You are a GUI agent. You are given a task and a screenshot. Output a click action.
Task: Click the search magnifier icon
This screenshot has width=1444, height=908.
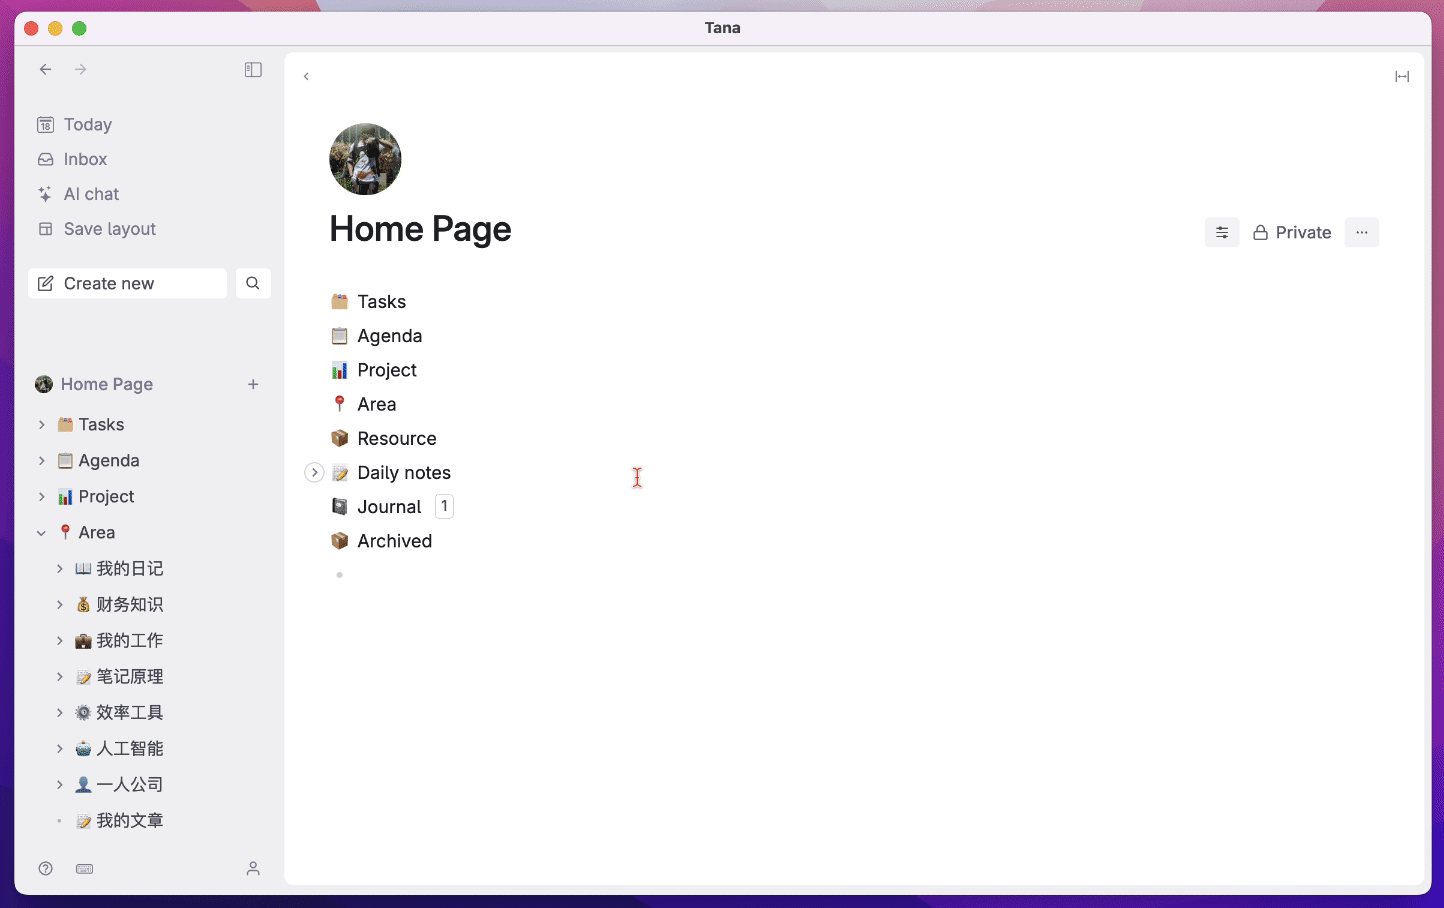pyautogui.click(x=253, y=283)
